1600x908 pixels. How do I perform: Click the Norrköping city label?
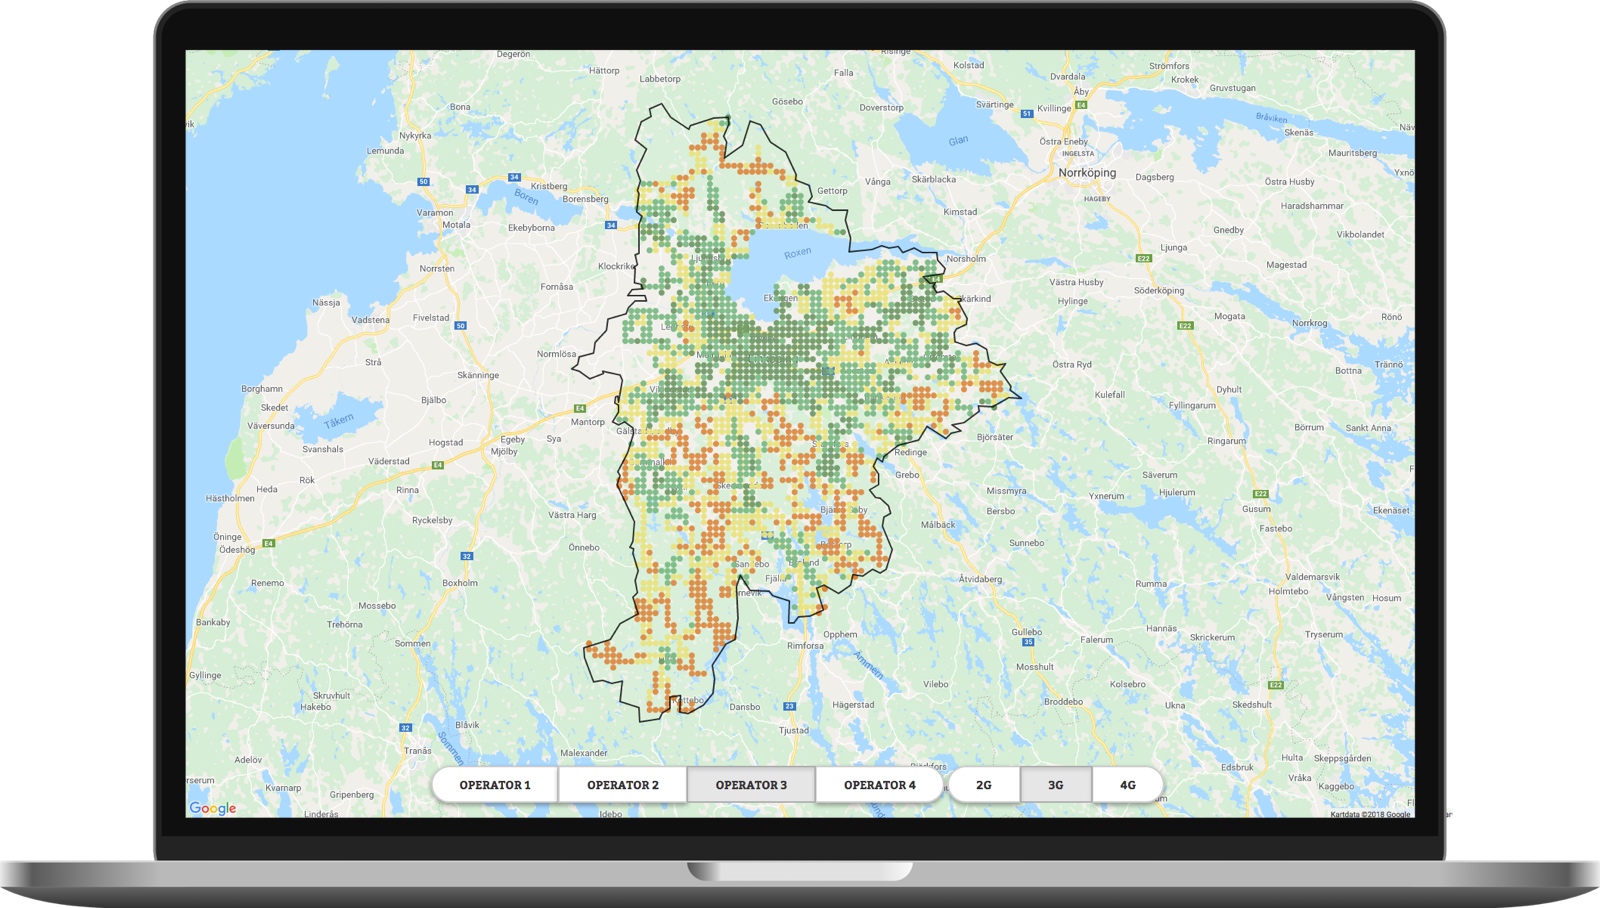pyautogui.click(x=1087, y=173)
